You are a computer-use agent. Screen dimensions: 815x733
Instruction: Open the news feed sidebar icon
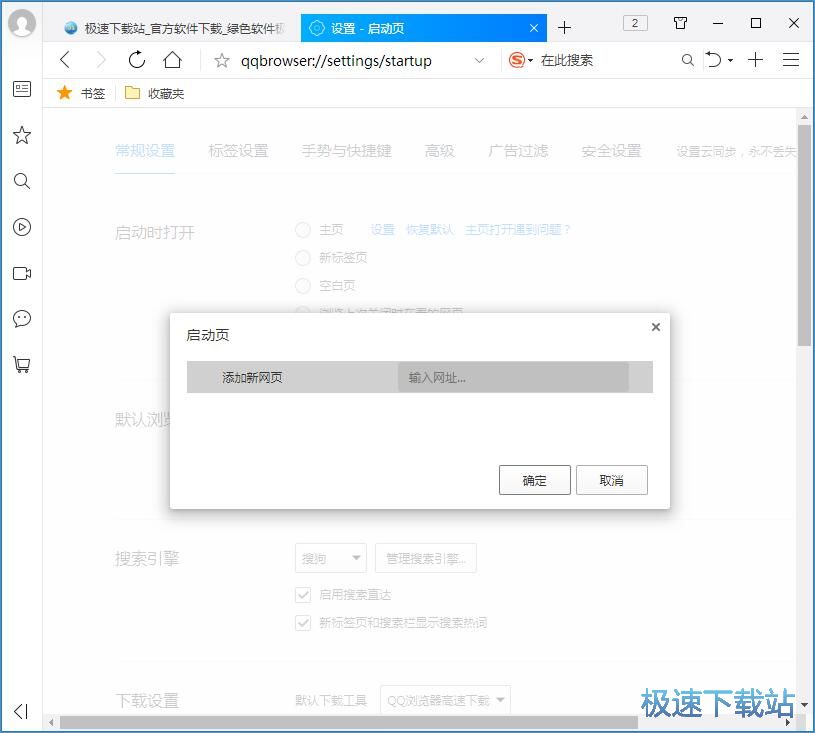tap(22, 89)
